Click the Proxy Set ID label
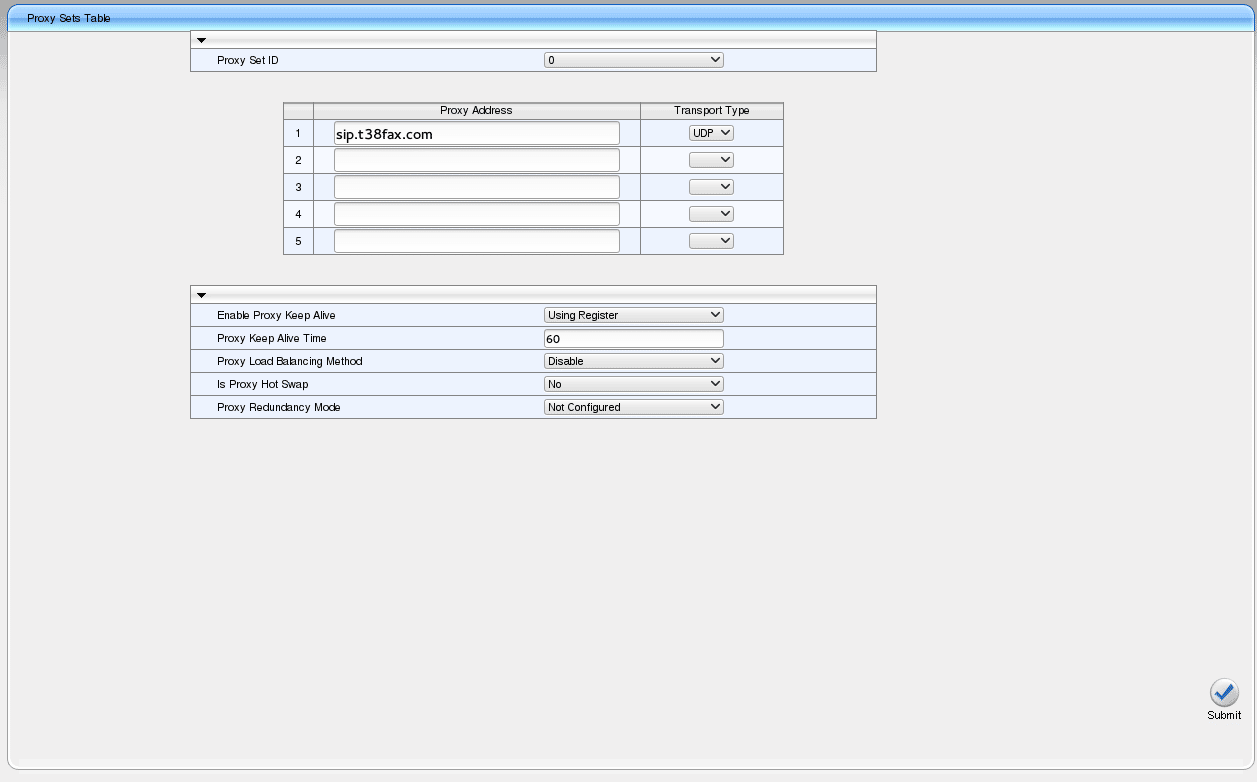 click(248, 60)
